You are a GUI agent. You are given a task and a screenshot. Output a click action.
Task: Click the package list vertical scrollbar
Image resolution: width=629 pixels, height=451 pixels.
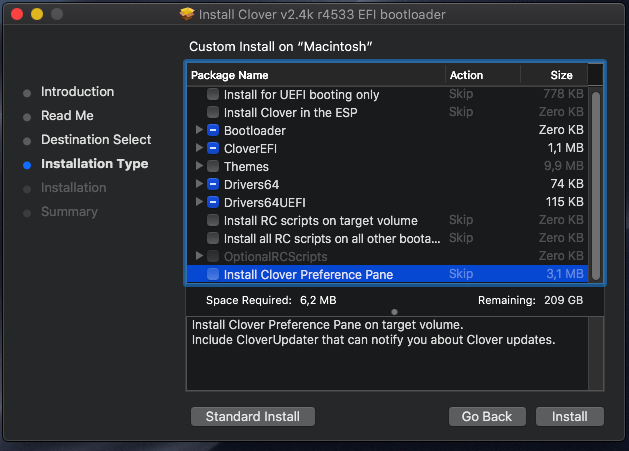coord(596,186)
